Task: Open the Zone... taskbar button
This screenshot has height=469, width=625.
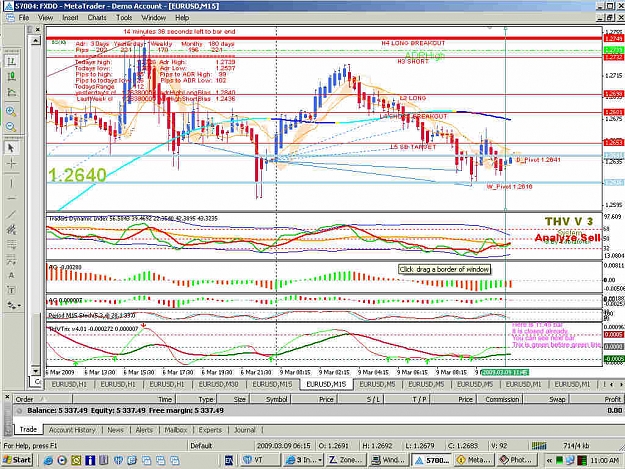Action: [x=345, y=460]
